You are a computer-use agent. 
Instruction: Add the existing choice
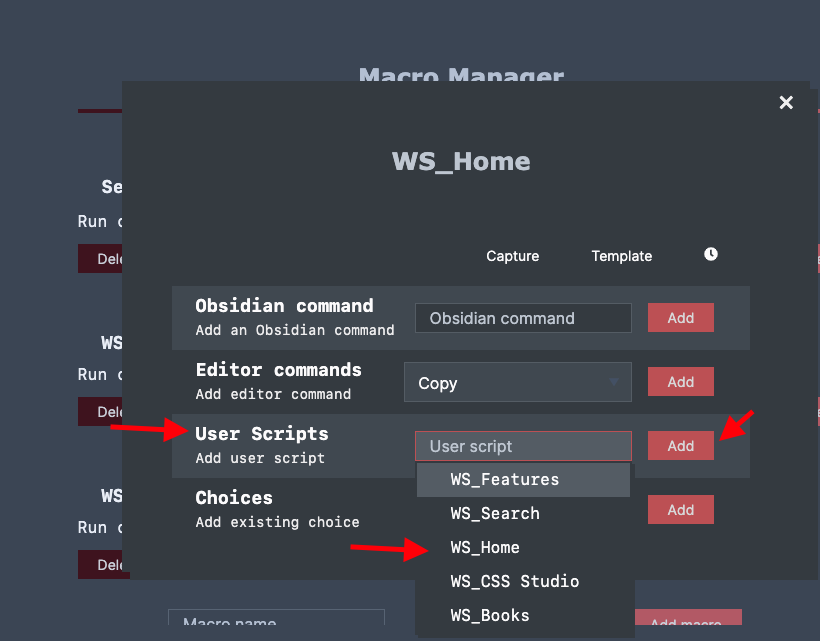point(680,510)
